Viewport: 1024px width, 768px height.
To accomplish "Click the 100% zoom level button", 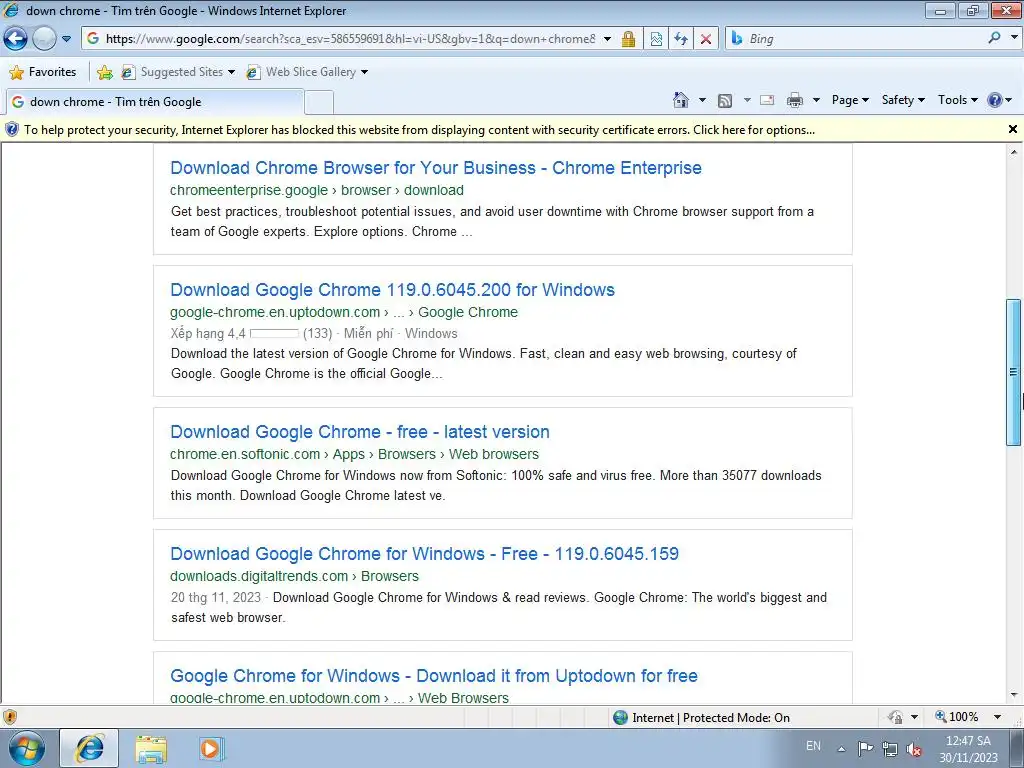I will click(x=957, y=717).
